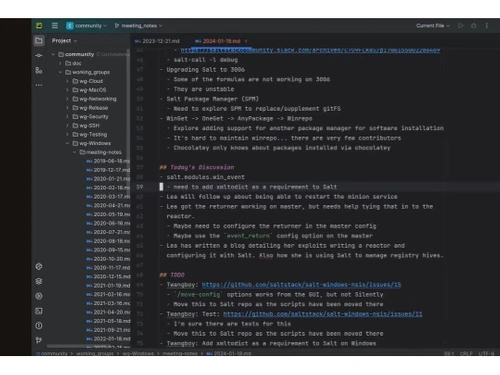Open the layered Services tool window icon
500x375 pixels.
point(39,281)
